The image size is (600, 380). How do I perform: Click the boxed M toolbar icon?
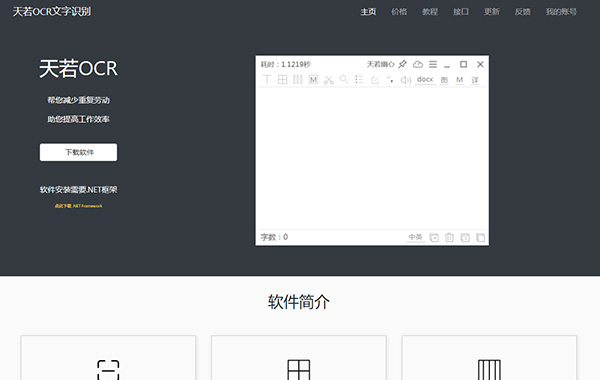click(313, 80)
